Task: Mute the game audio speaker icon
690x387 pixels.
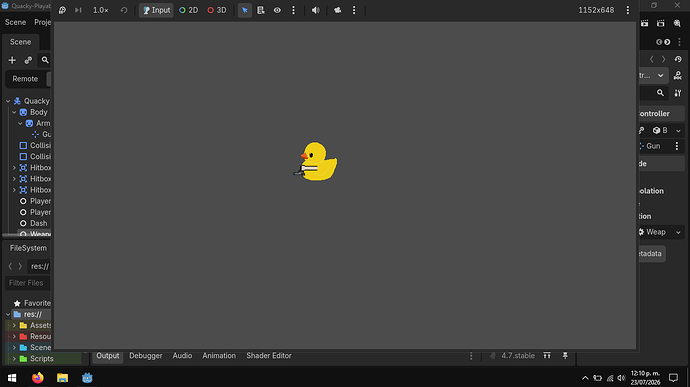Action: 316,10
